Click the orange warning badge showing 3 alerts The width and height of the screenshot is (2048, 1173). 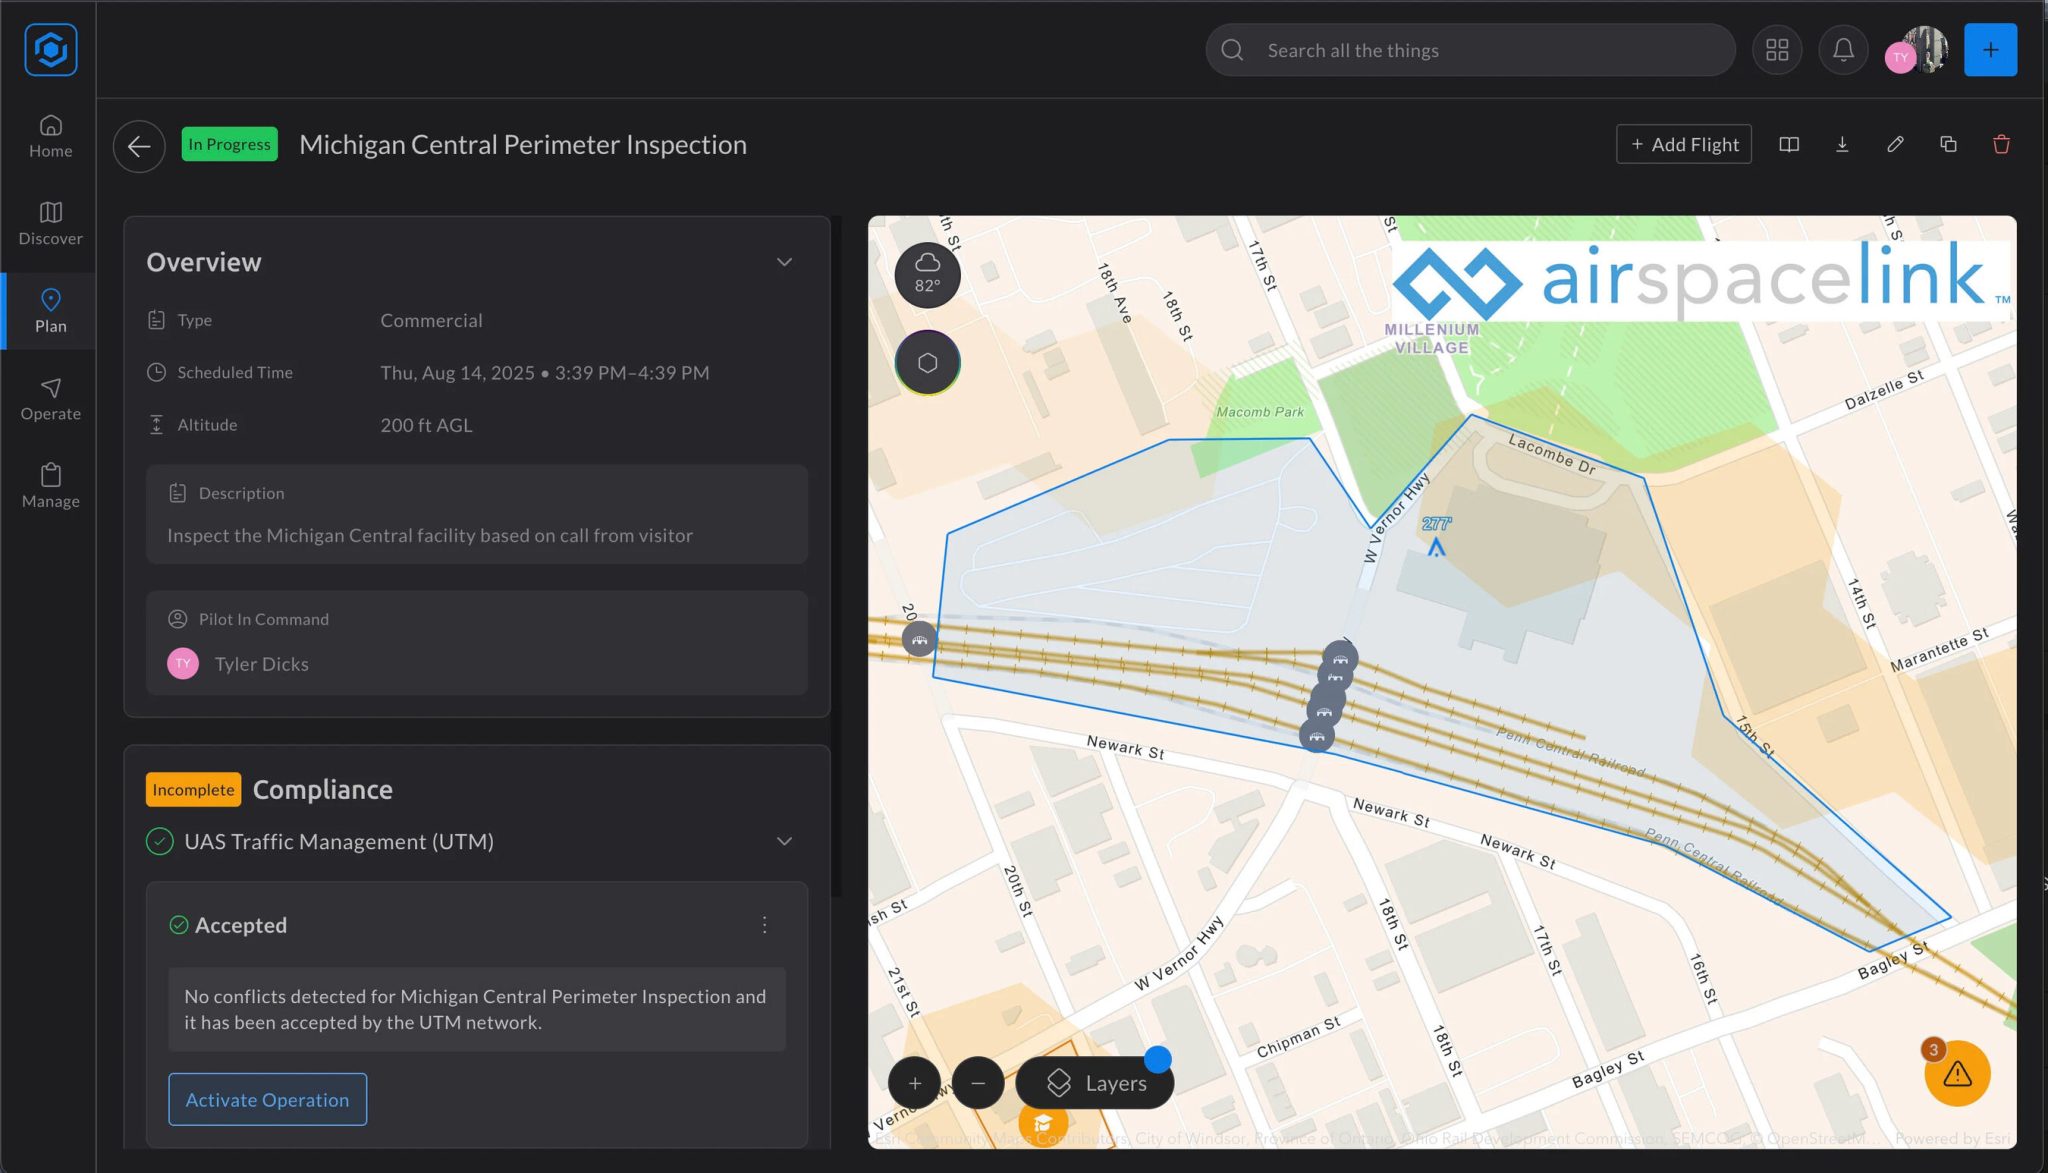tap(1957, 1074)
